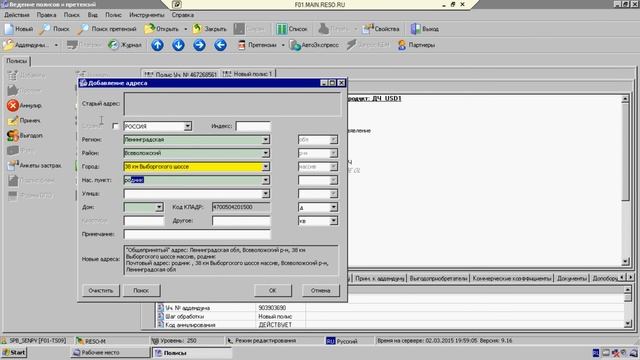Click Аннулир. in the side panel
The width and height of the screenshot is (640, 360).
pos(24,105)
